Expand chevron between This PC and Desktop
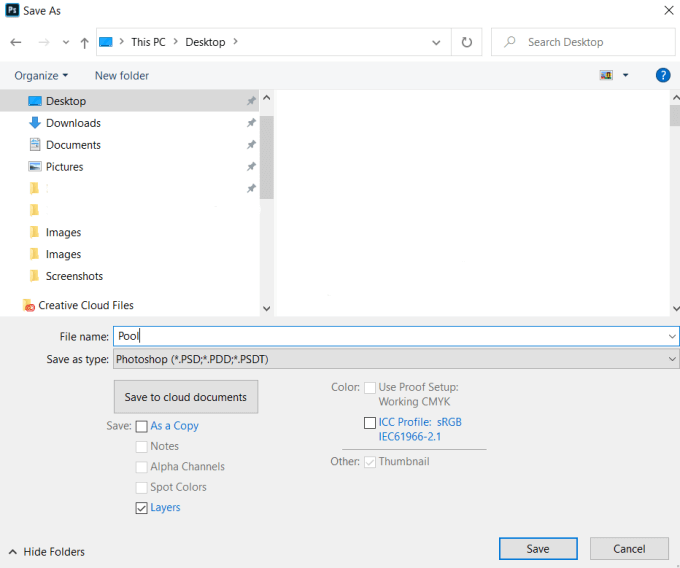The width and height of the screenshot is (680, 568). [x=176, y=42]
